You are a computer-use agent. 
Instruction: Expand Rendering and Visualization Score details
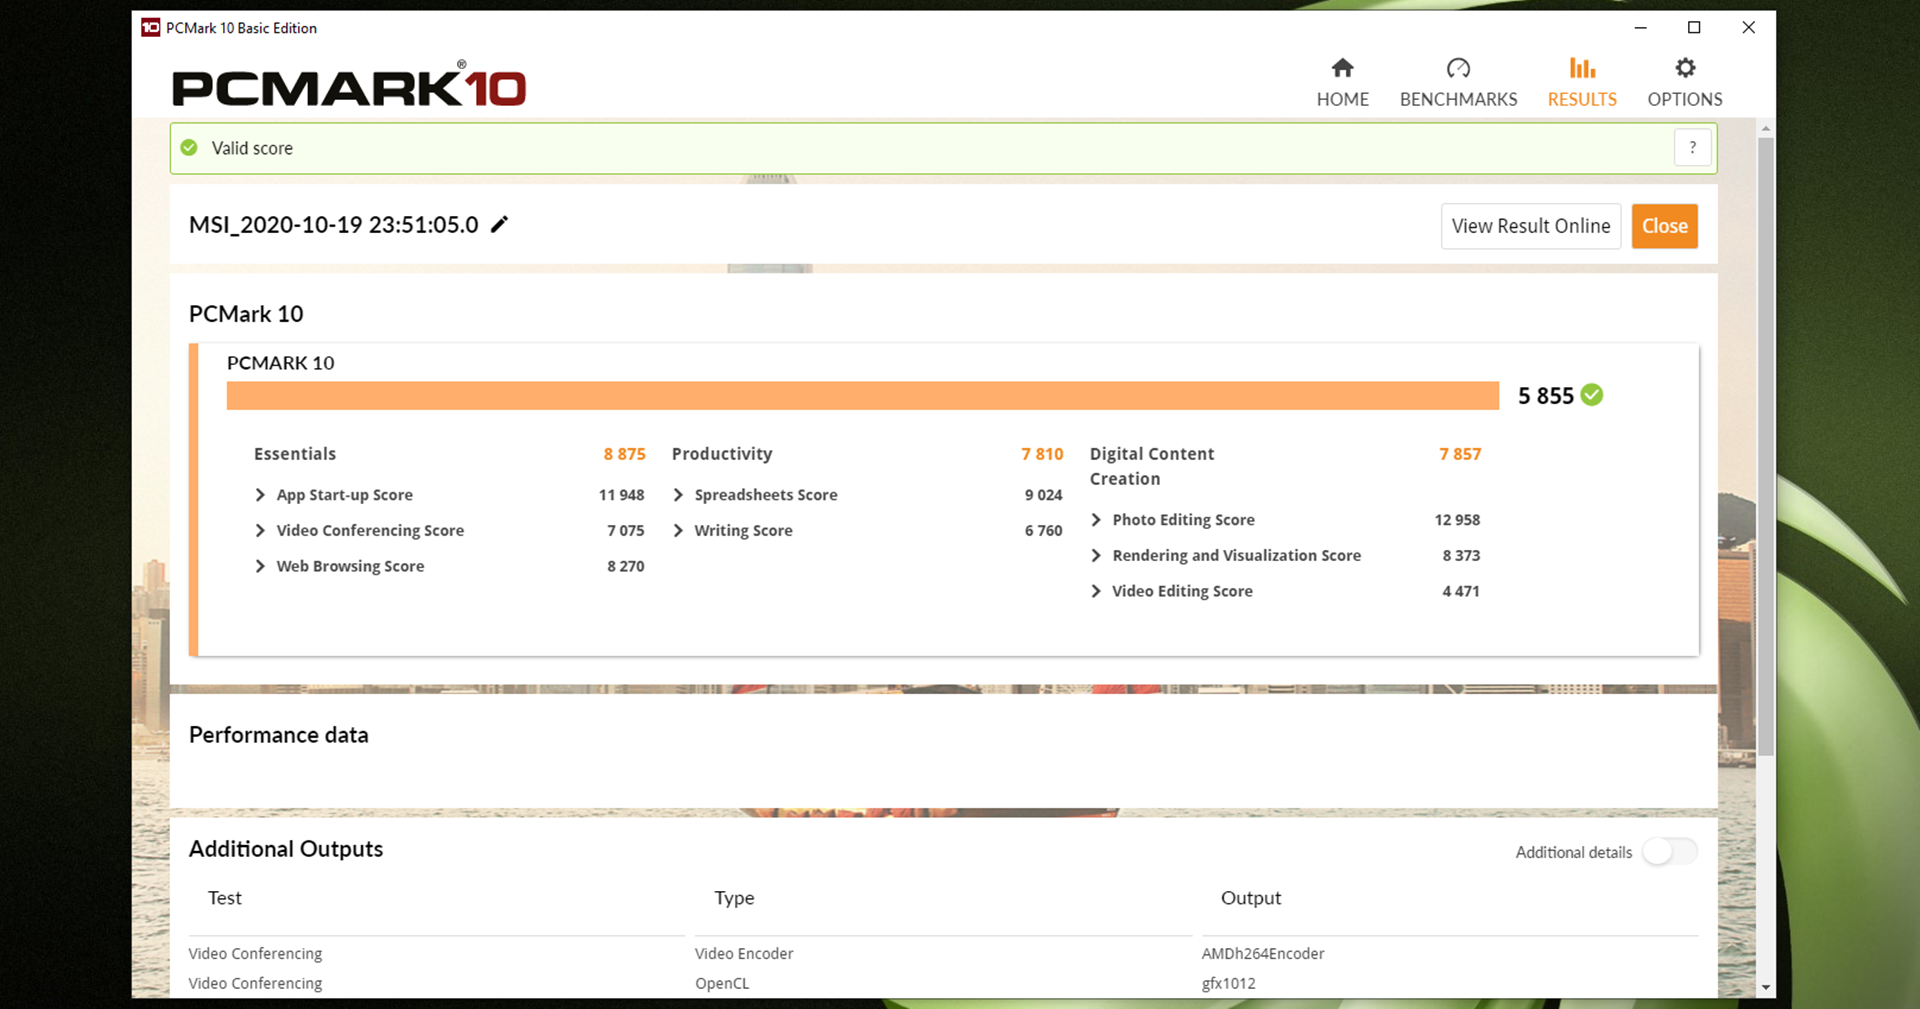[1096, 555]
